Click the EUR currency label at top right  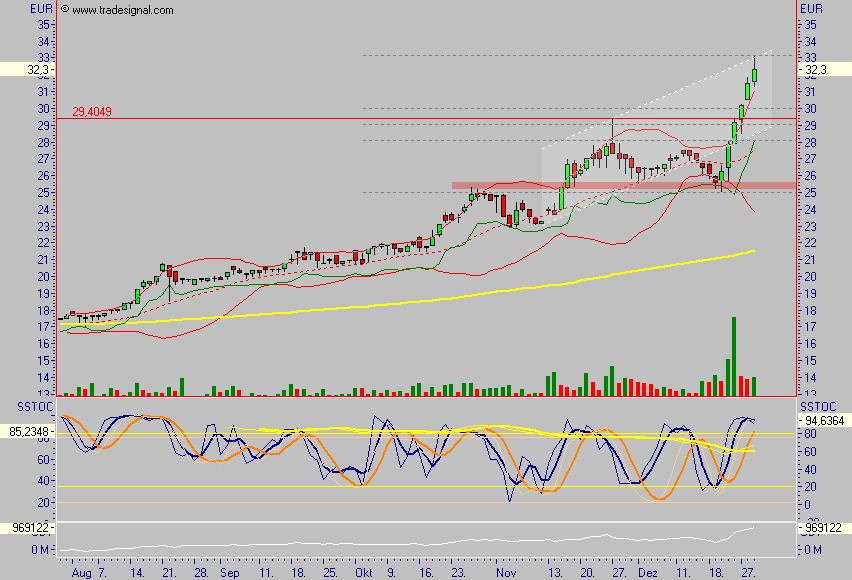click(816, 9)
